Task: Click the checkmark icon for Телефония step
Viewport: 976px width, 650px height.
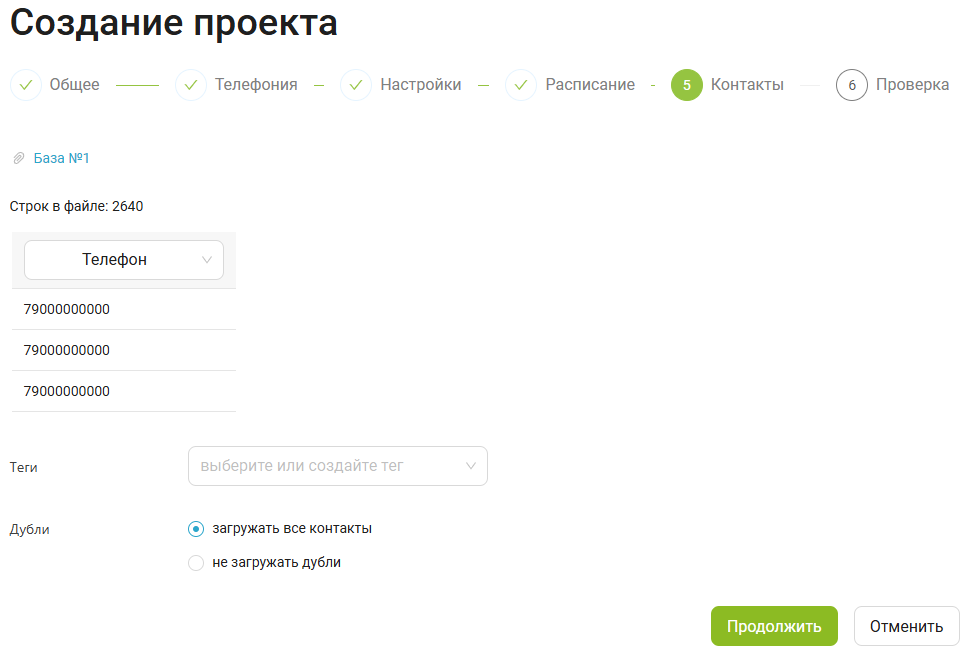Action: pos(191,85)
